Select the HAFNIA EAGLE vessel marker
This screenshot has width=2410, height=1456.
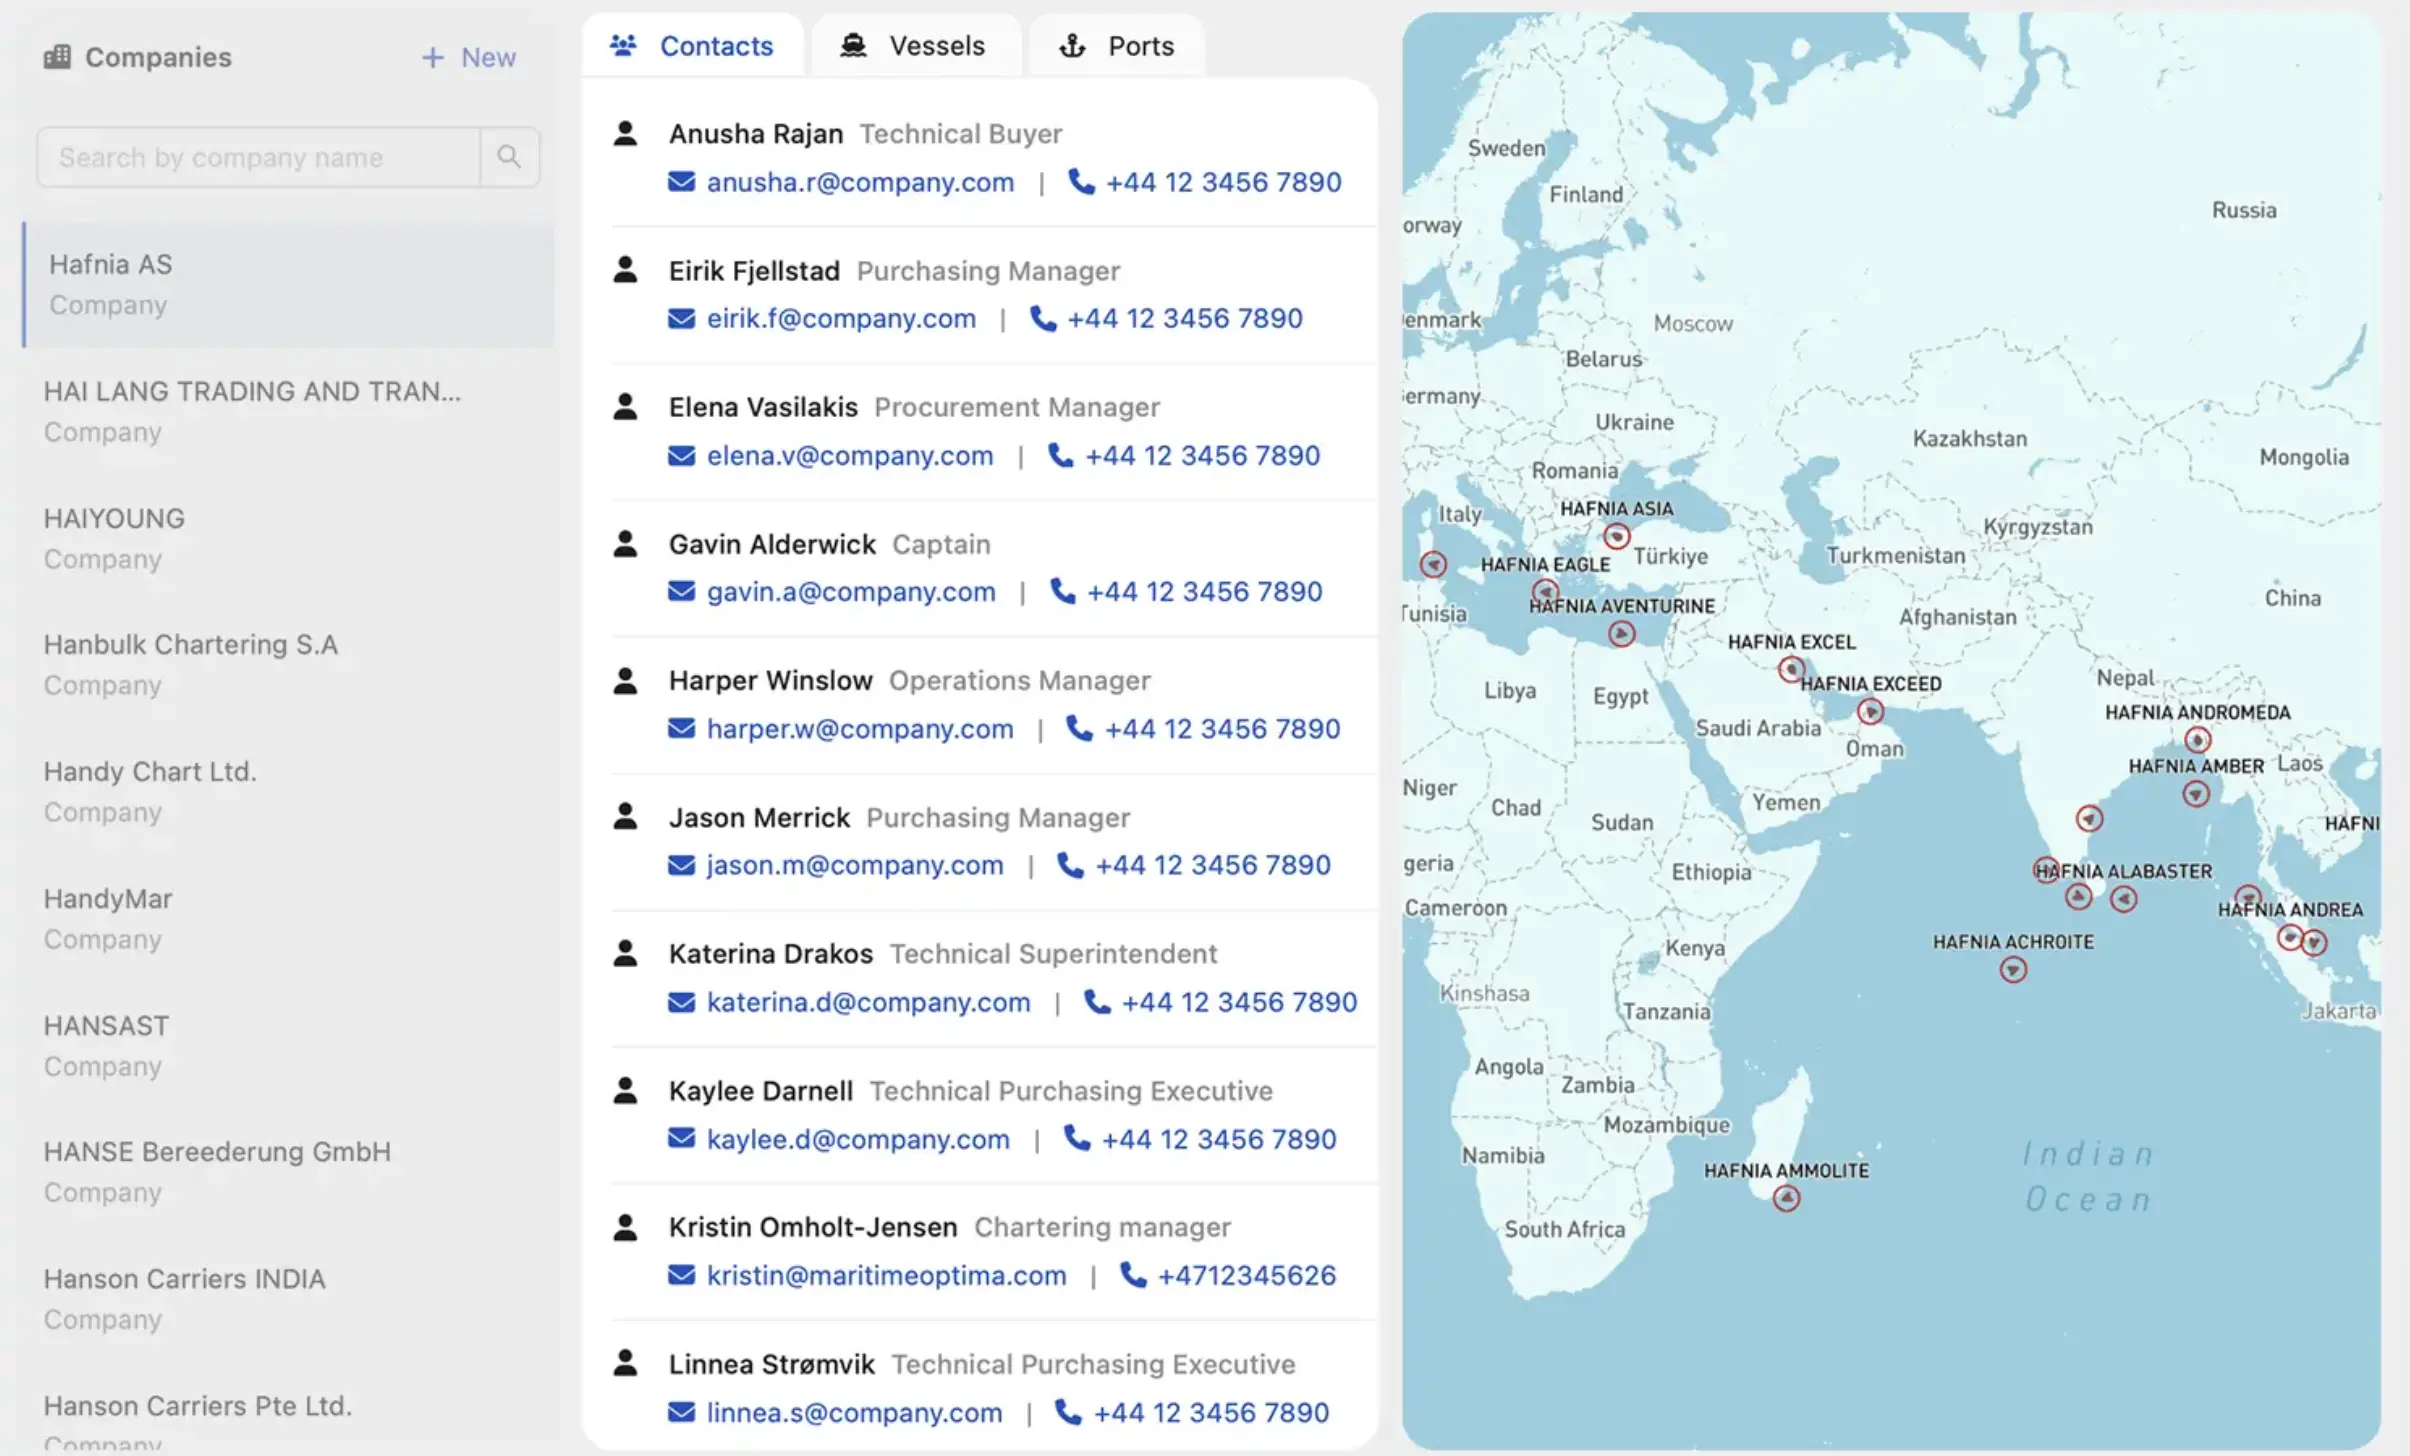(1545, 590)
